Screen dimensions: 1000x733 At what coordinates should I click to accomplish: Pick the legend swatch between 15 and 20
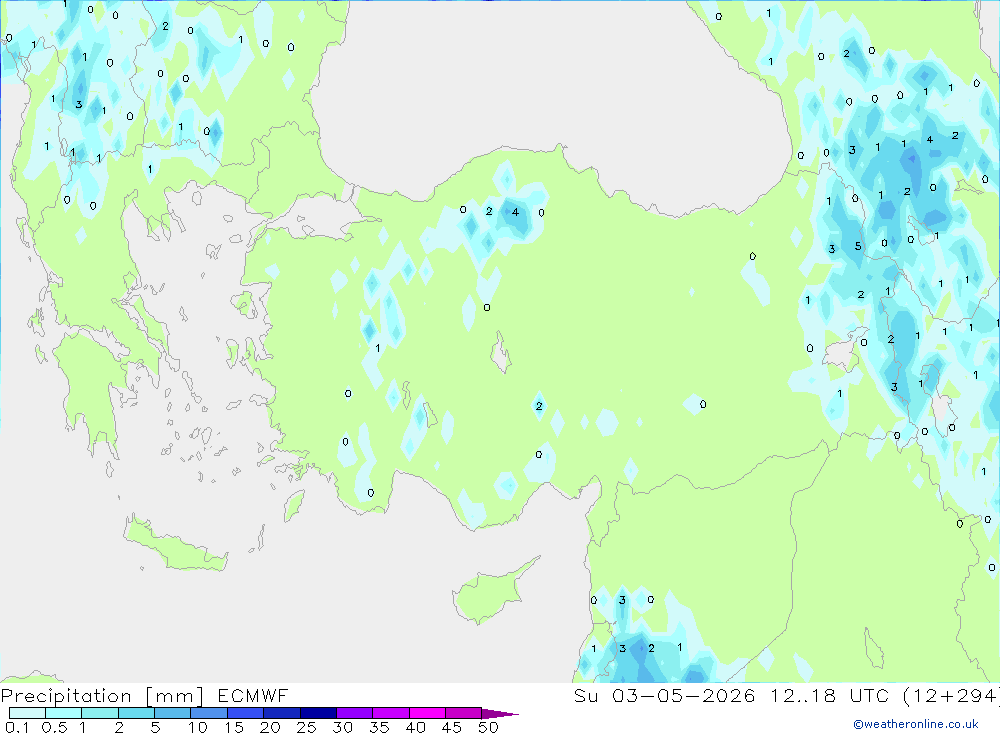pyautogui.click(x=246, y=713)
